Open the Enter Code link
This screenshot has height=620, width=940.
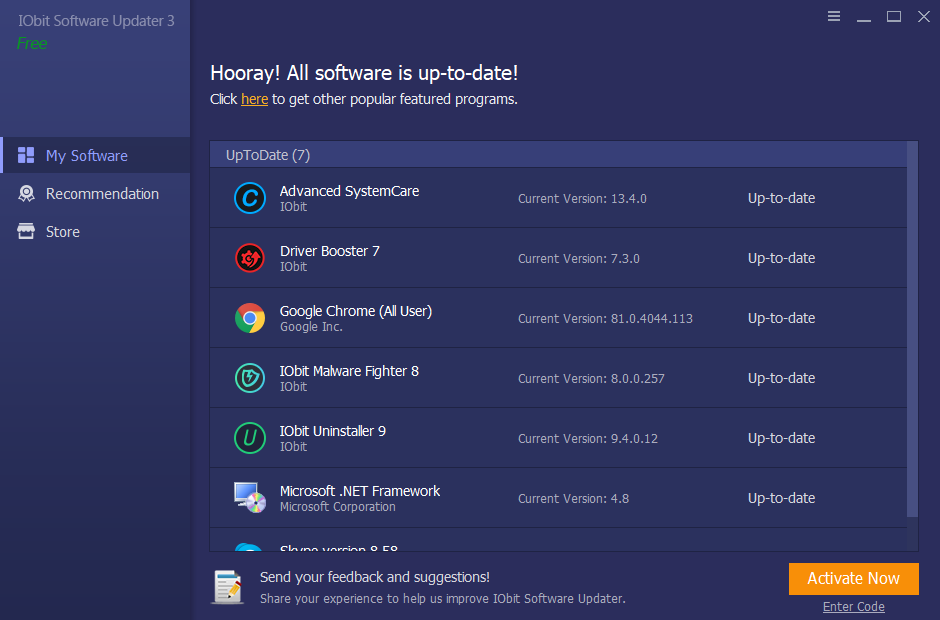(x=854, y=607)
